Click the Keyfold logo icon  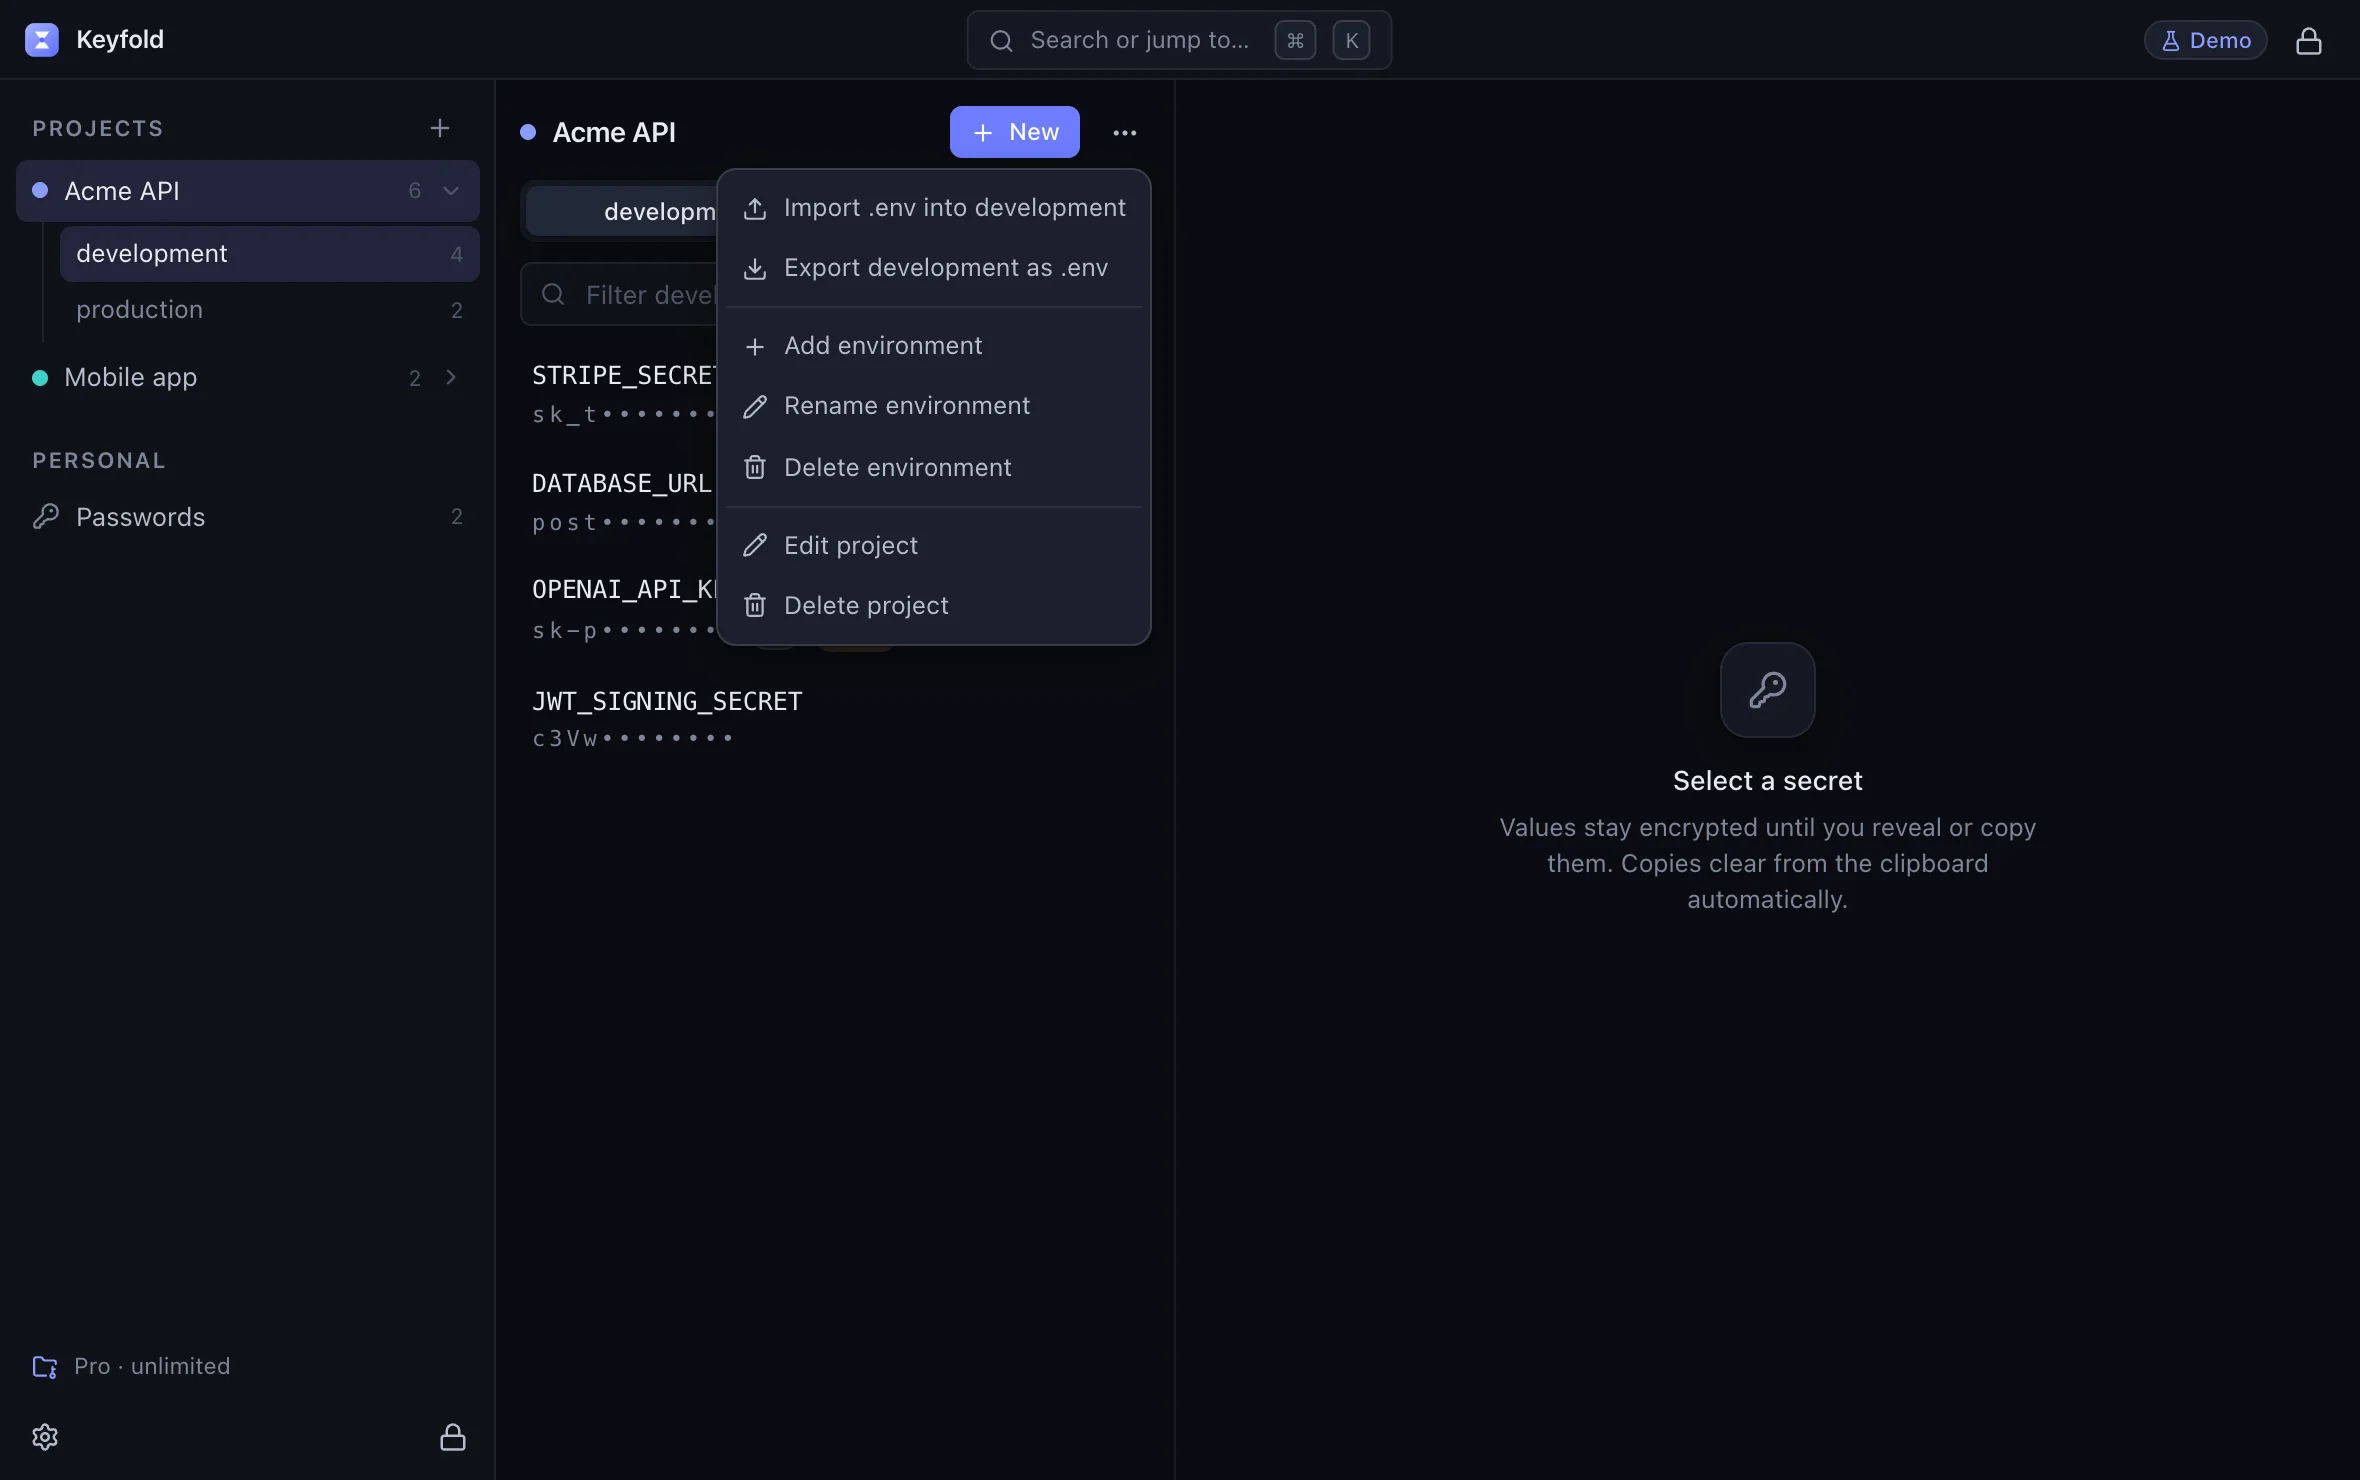tap(41, 40)
